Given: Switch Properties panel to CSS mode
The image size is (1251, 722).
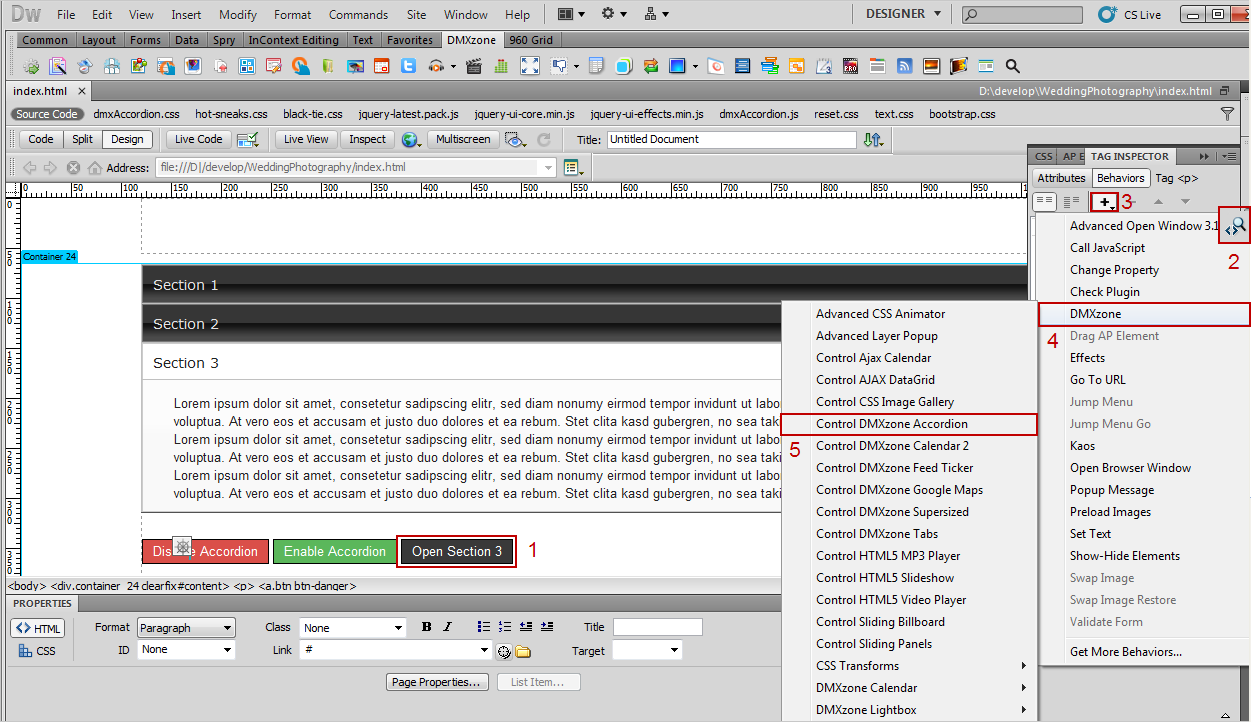Looking at the screenshot, I should click(38, 651).
